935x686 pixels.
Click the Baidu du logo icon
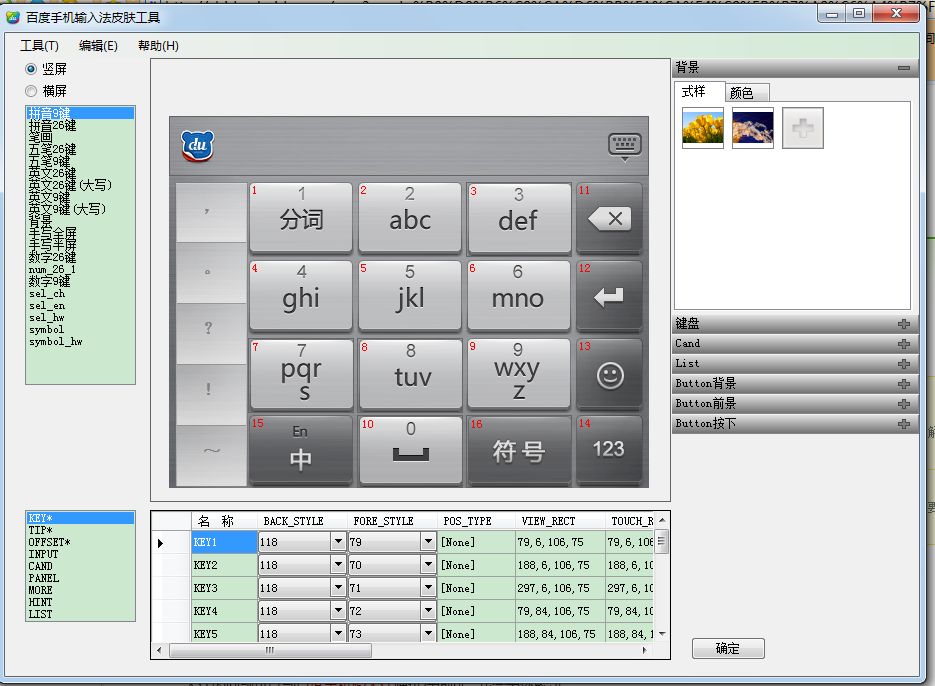[x=197, y=146]
